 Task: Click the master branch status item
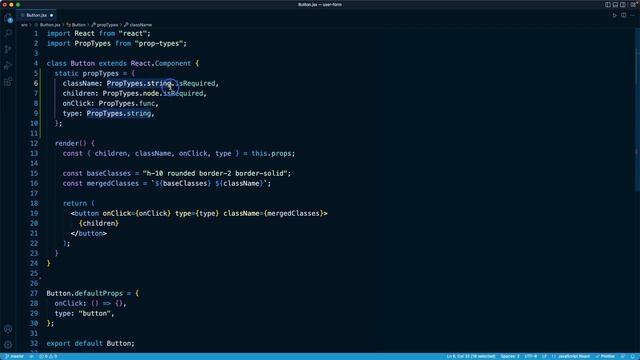click(14, 356)
